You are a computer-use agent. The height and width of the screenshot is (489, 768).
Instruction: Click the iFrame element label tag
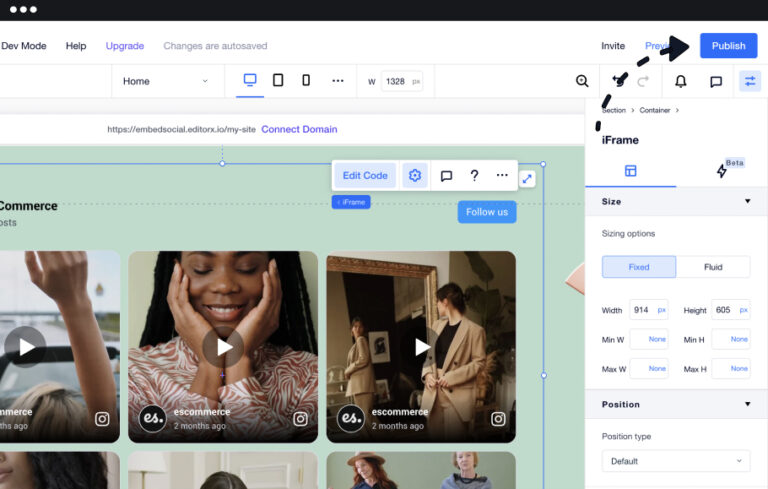point(351,202)
